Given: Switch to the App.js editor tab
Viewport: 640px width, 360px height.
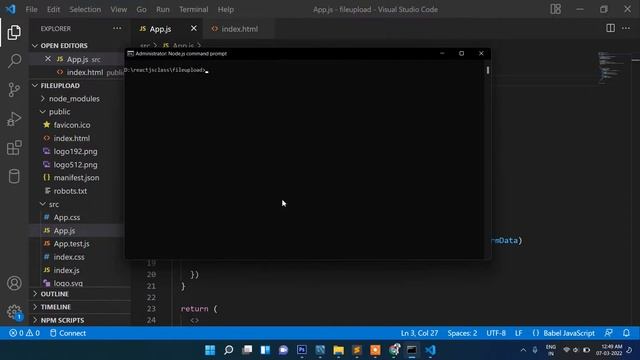Looking at the screenshot, I should click(167, 29).
